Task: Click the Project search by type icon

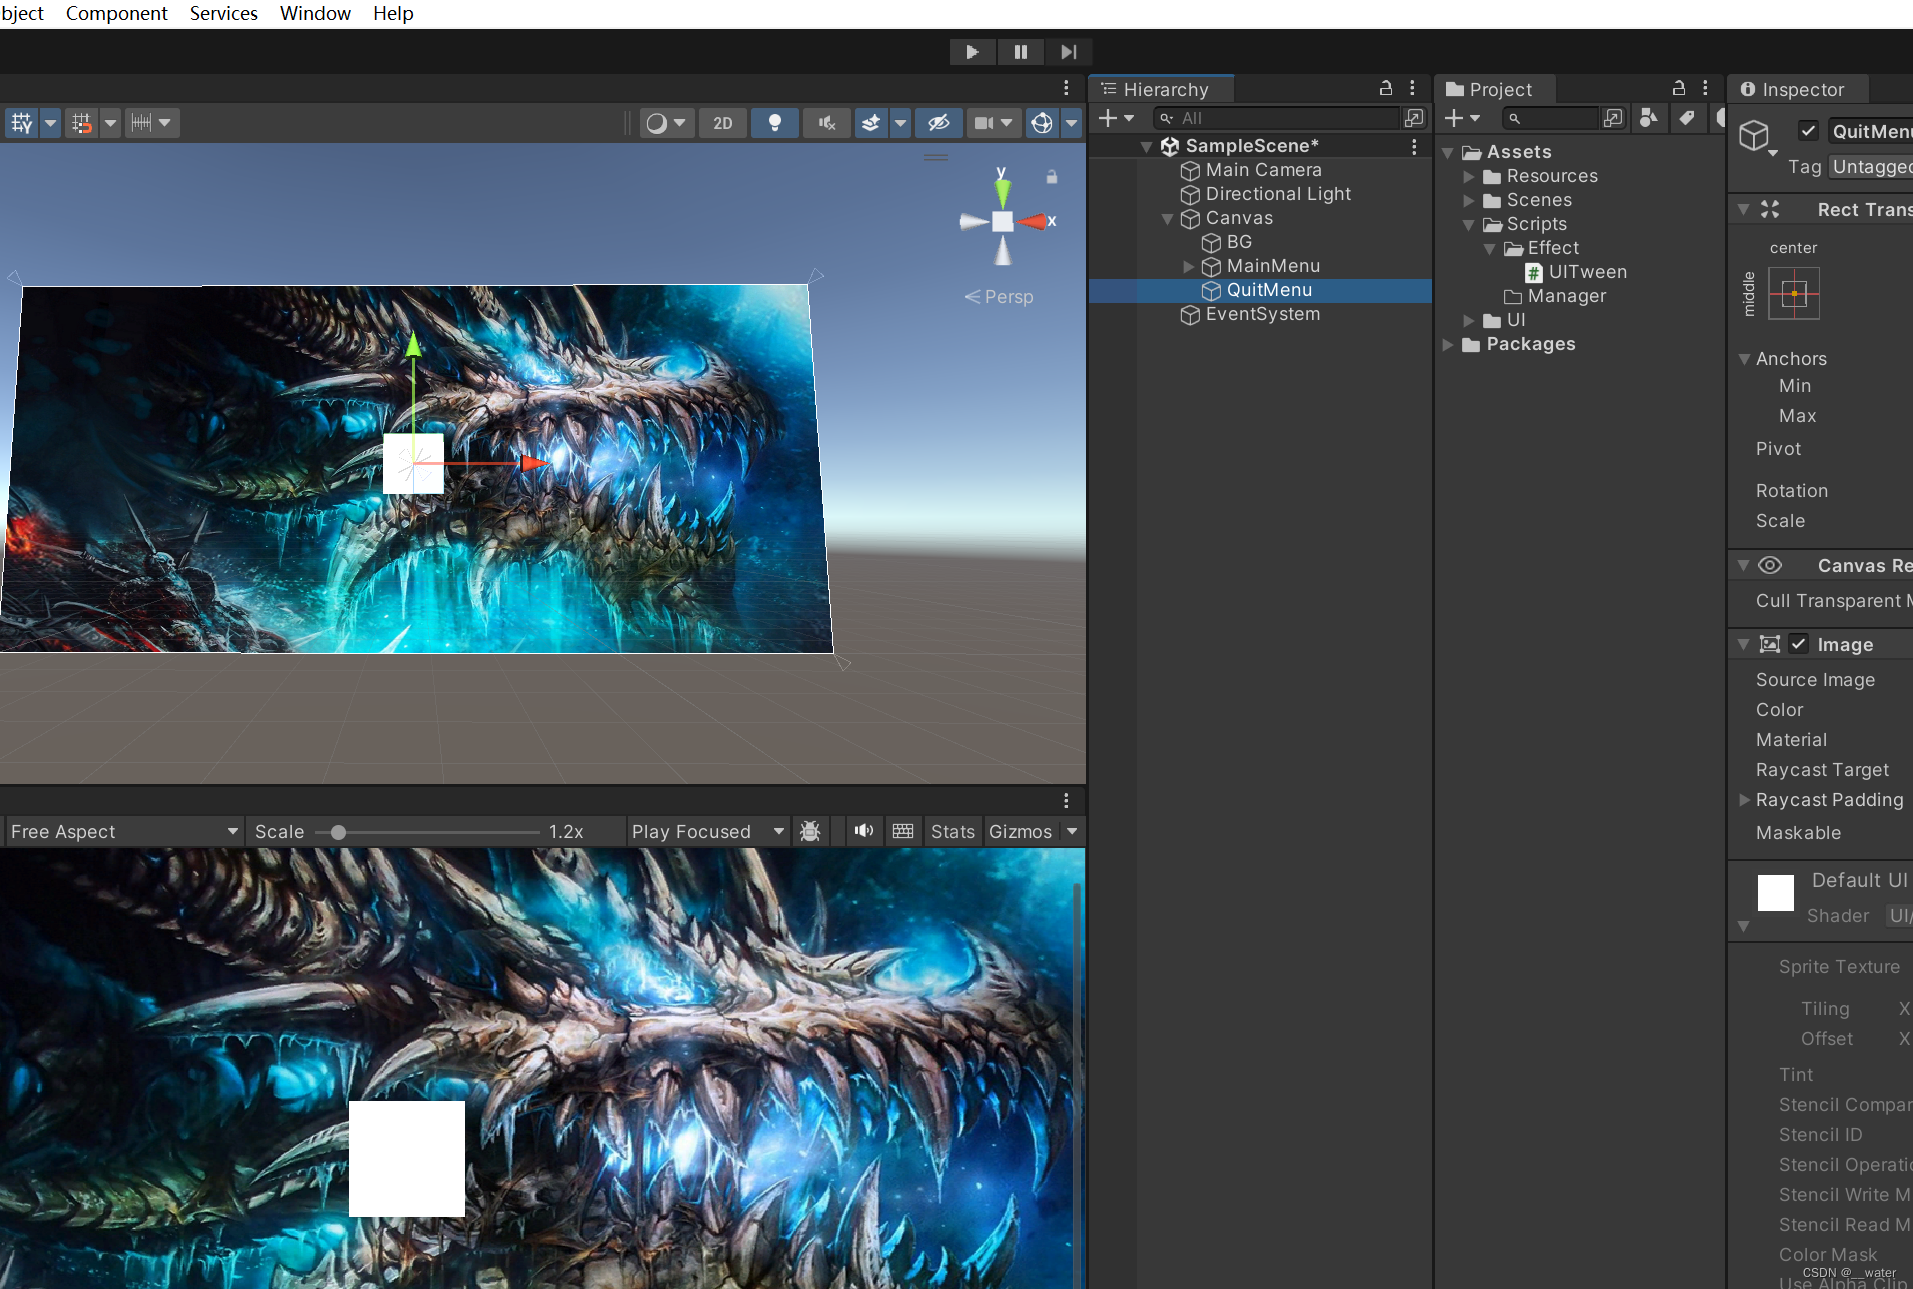Action: pos(1648,118)
